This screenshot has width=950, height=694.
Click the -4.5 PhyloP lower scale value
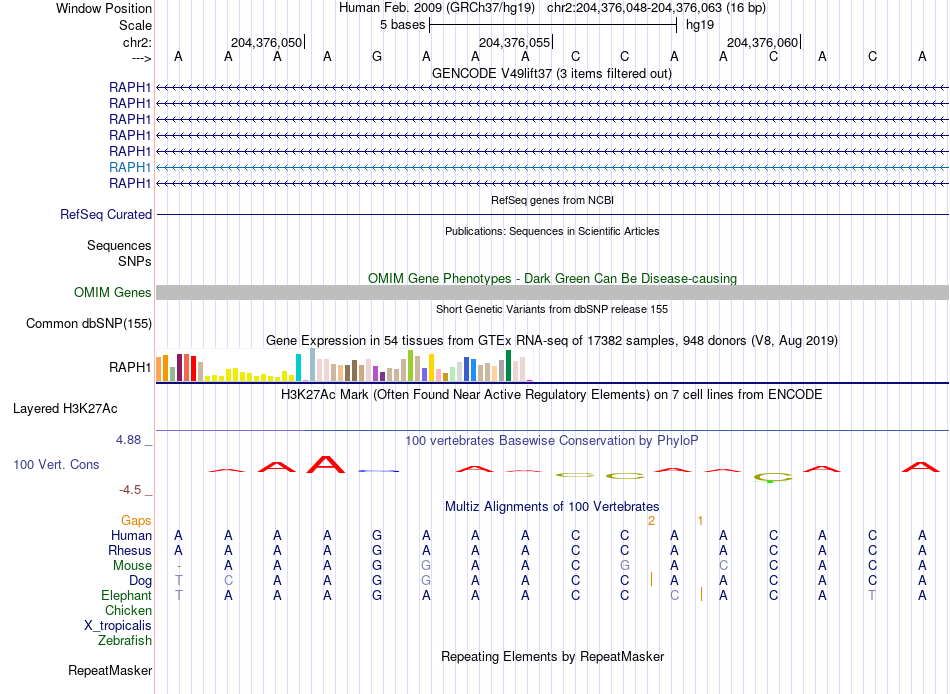pos(130,490)
